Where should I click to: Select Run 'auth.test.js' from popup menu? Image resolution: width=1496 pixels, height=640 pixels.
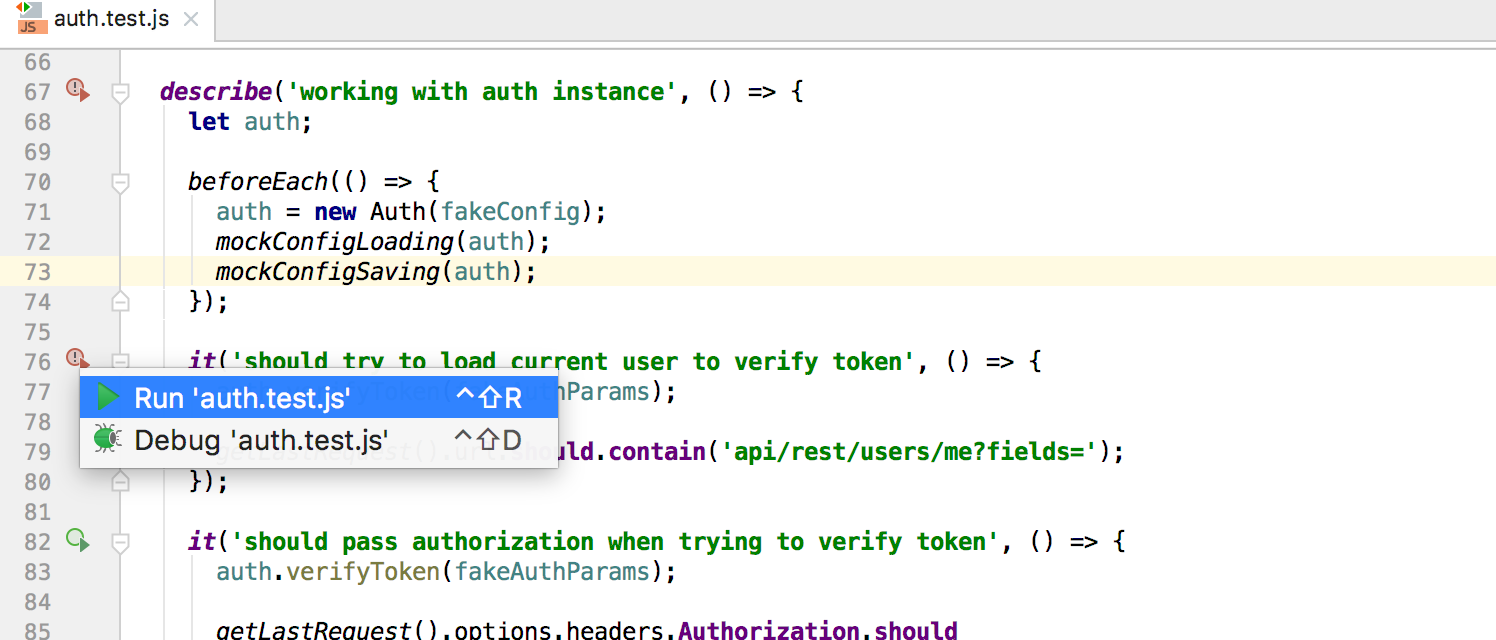point(242,398)
